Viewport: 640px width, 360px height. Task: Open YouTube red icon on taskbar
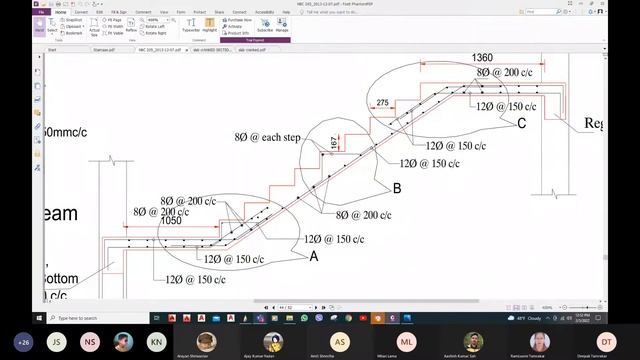(363, 318)
